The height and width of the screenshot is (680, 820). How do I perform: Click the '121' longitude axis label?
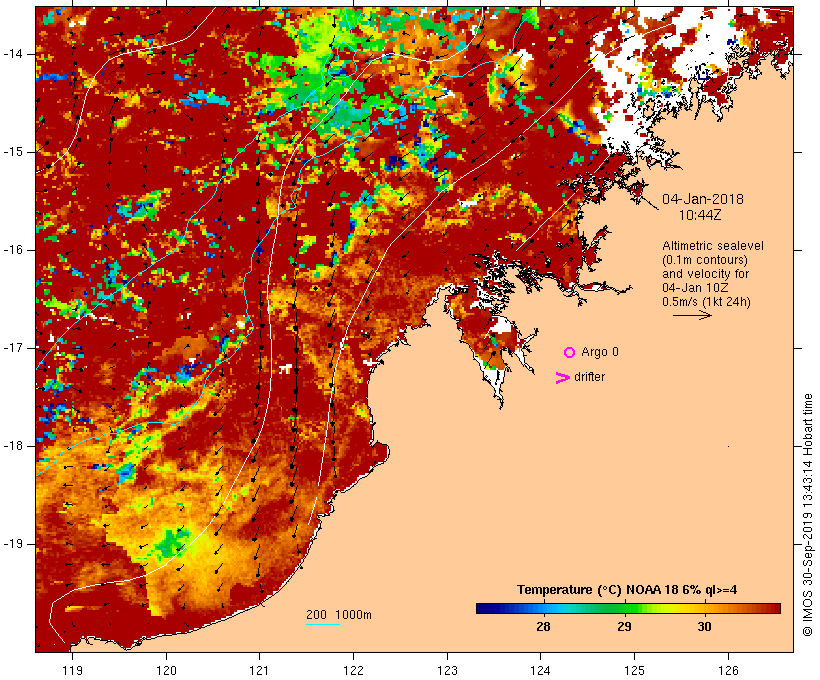260,671
